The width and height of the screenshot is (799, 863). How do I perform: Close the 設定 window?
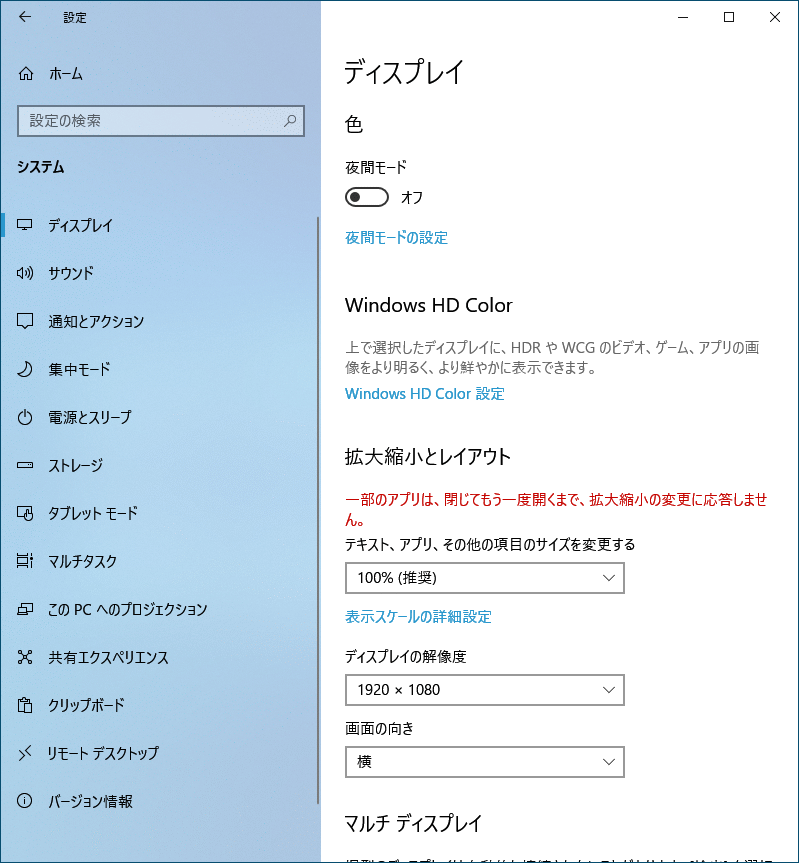click(775, 17)
